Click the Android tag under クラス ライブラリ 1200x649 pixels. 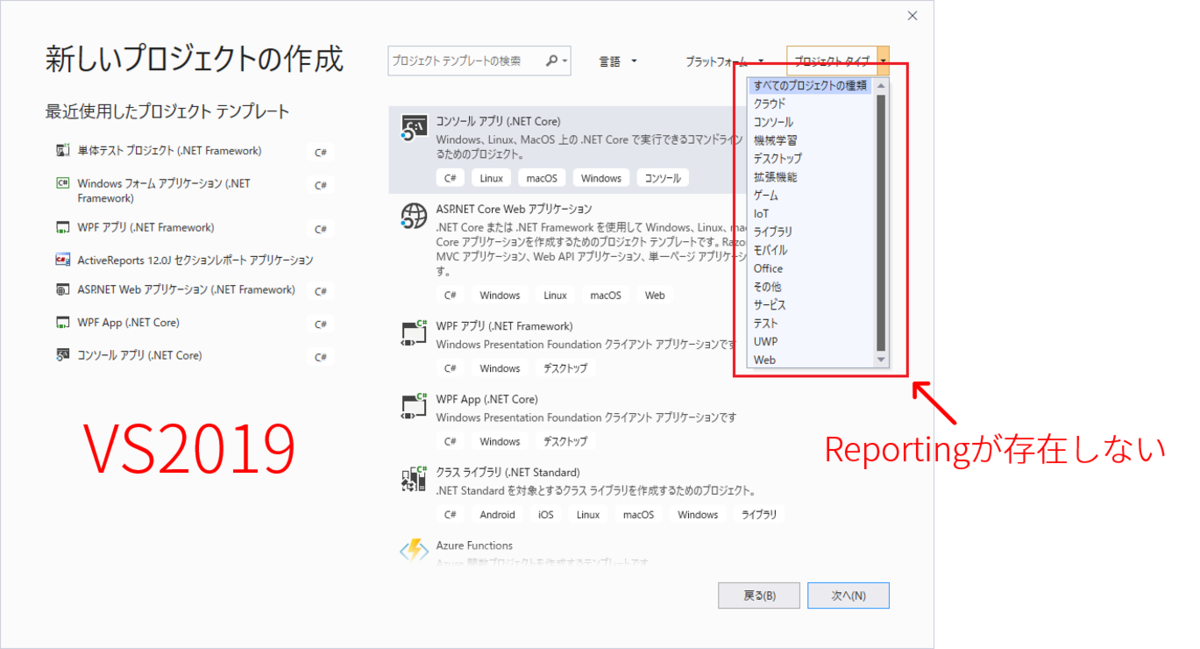coord(497,514)
